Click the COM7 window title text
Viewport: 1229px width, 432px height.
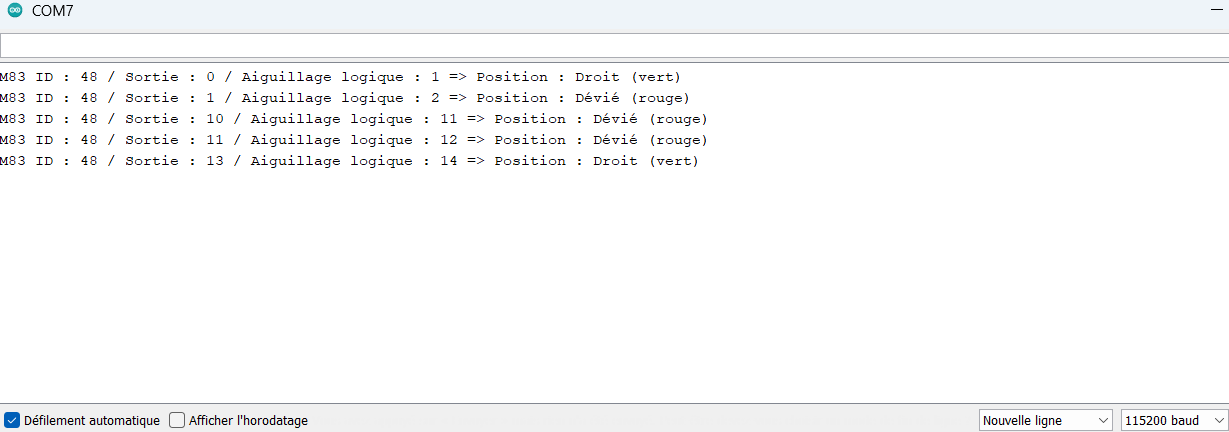(52, 11)
